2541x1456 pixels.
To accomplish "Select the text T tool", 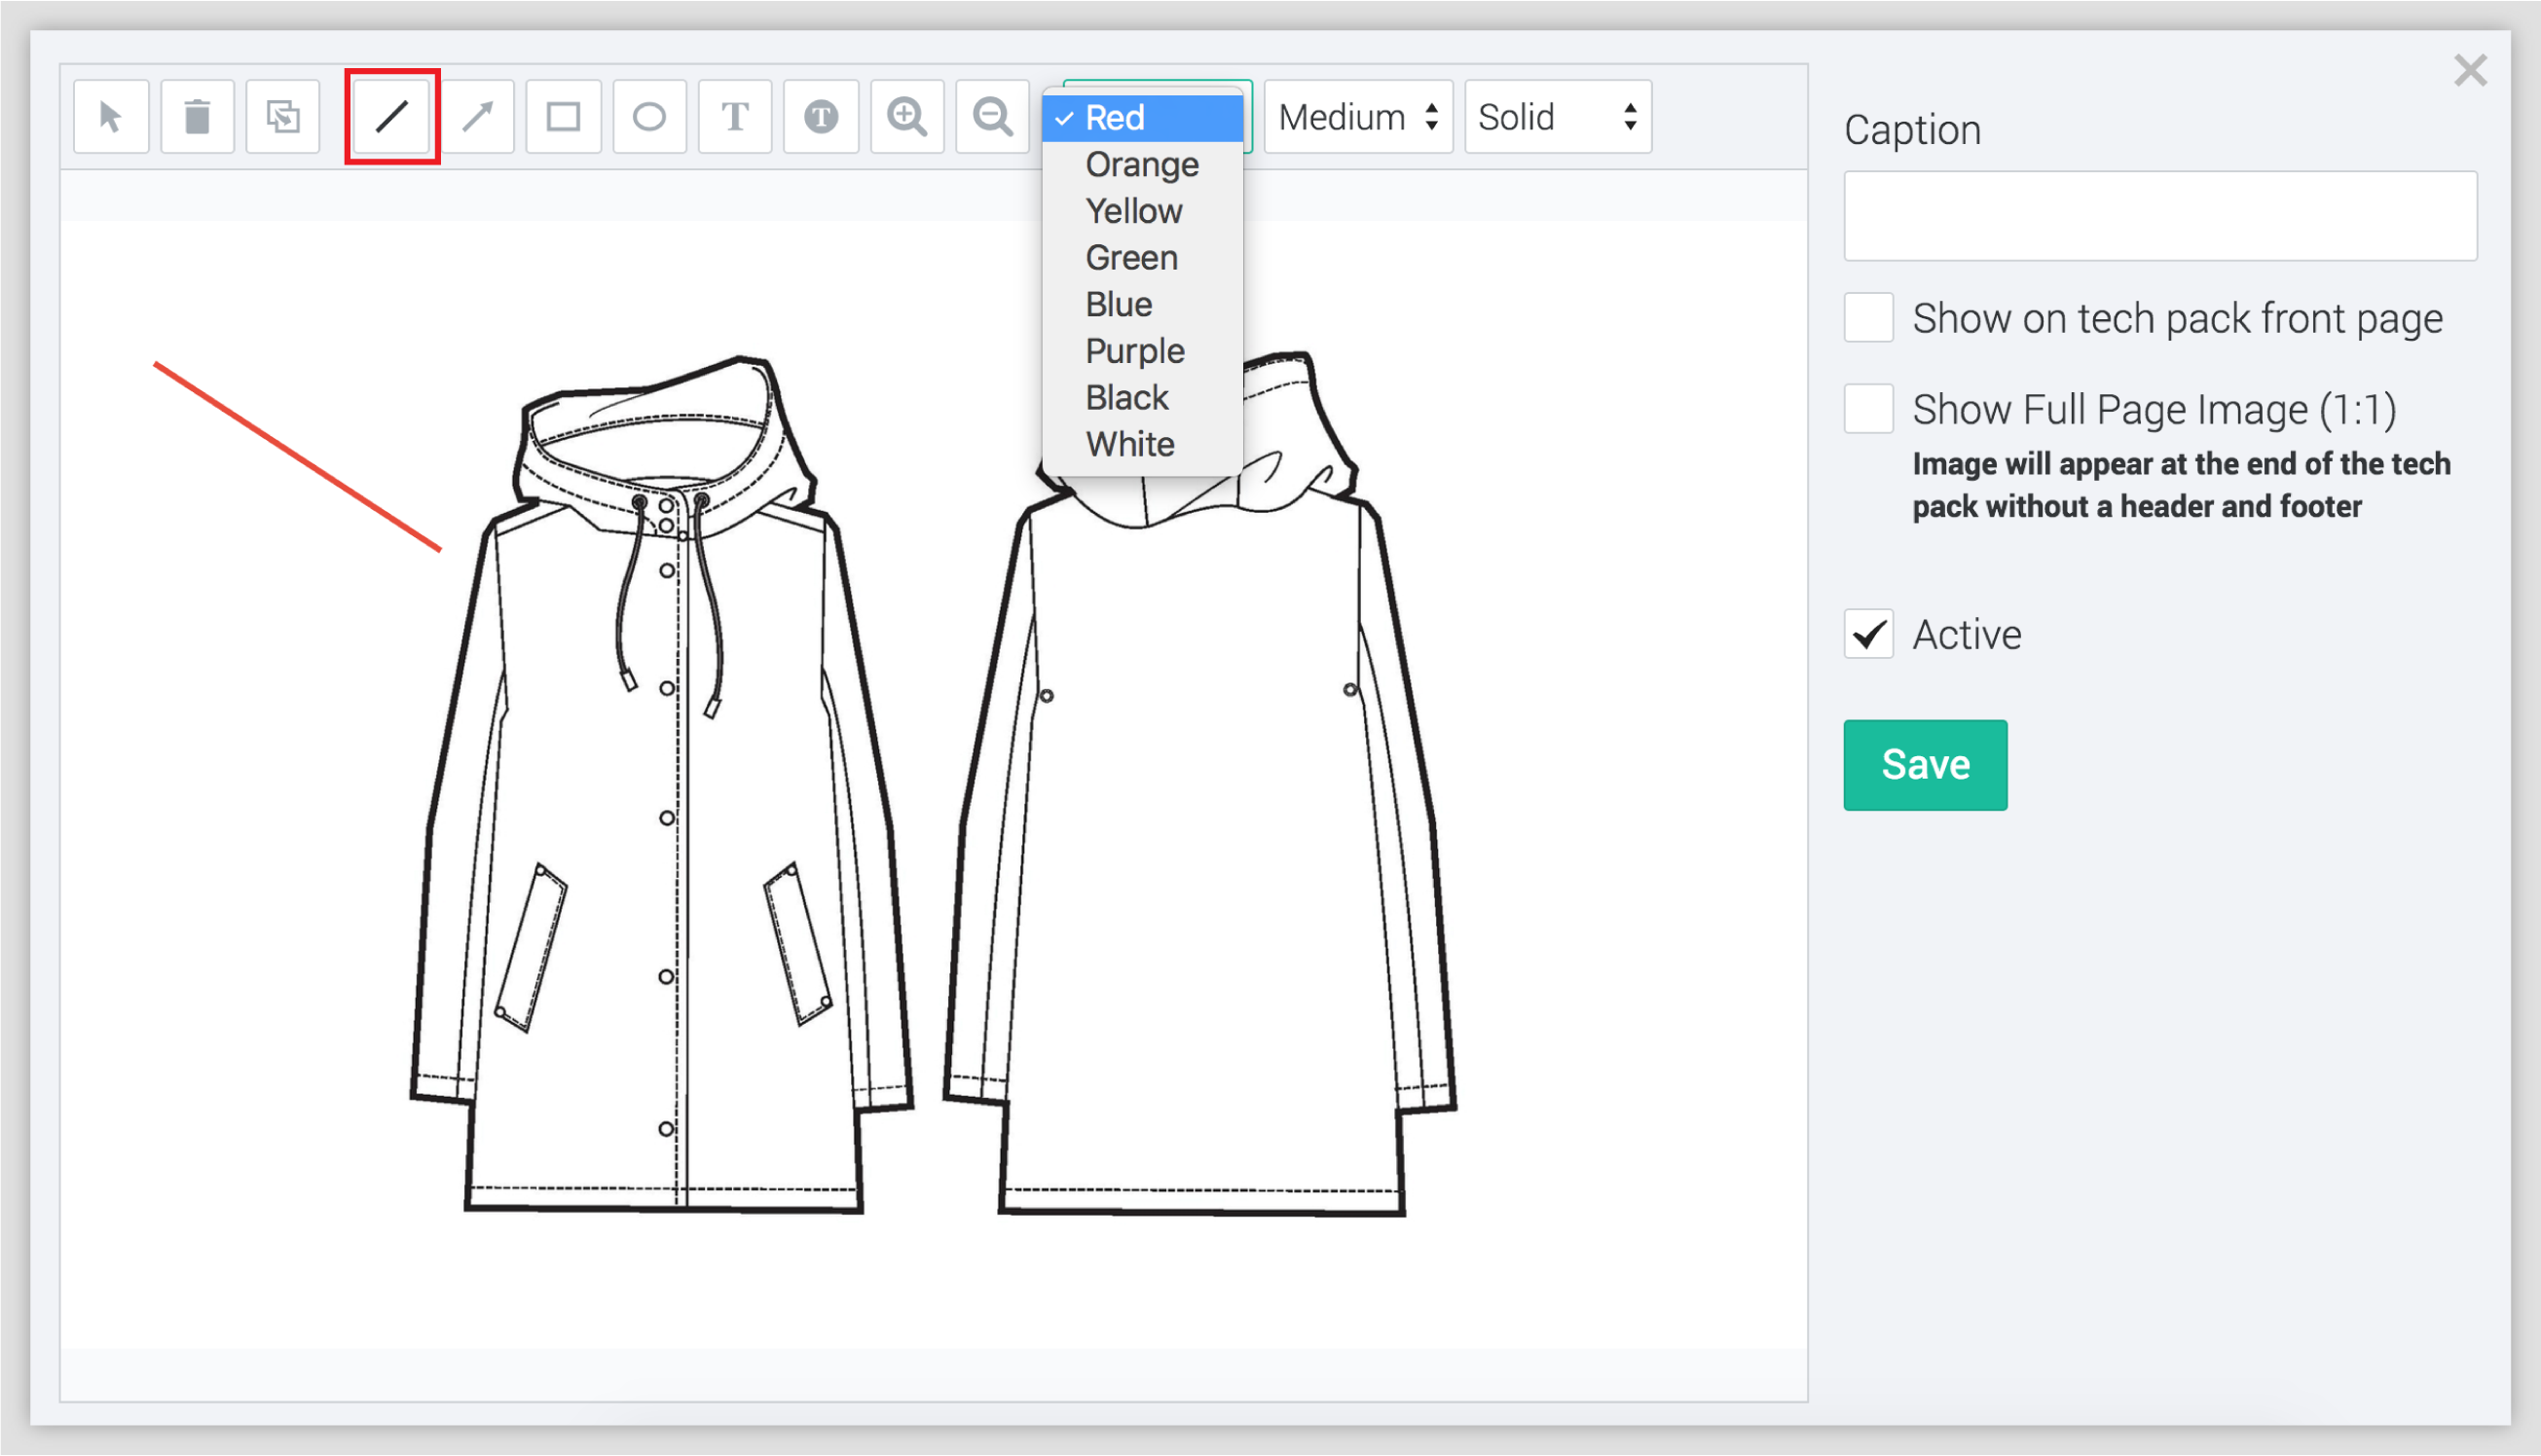I will [x=735, y=117].
